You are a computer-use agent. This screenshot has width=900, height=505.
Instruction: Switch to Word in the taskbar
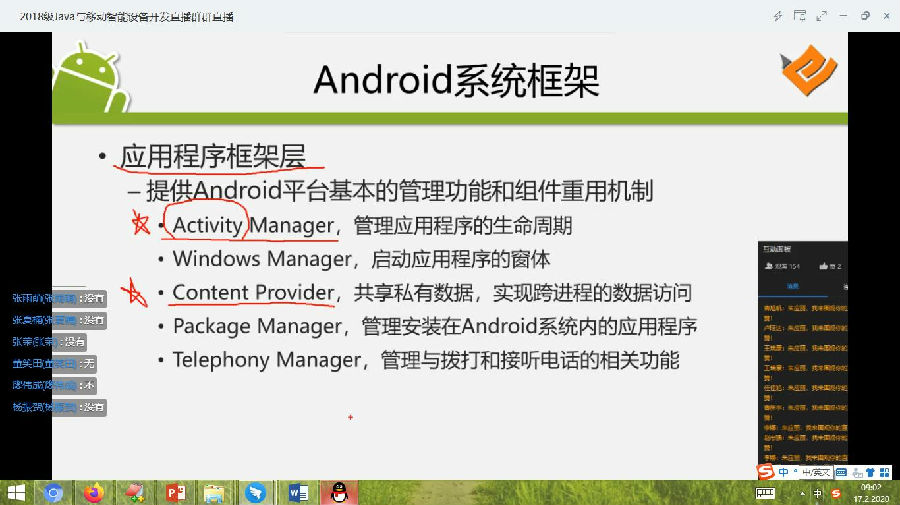coord(298,493)
